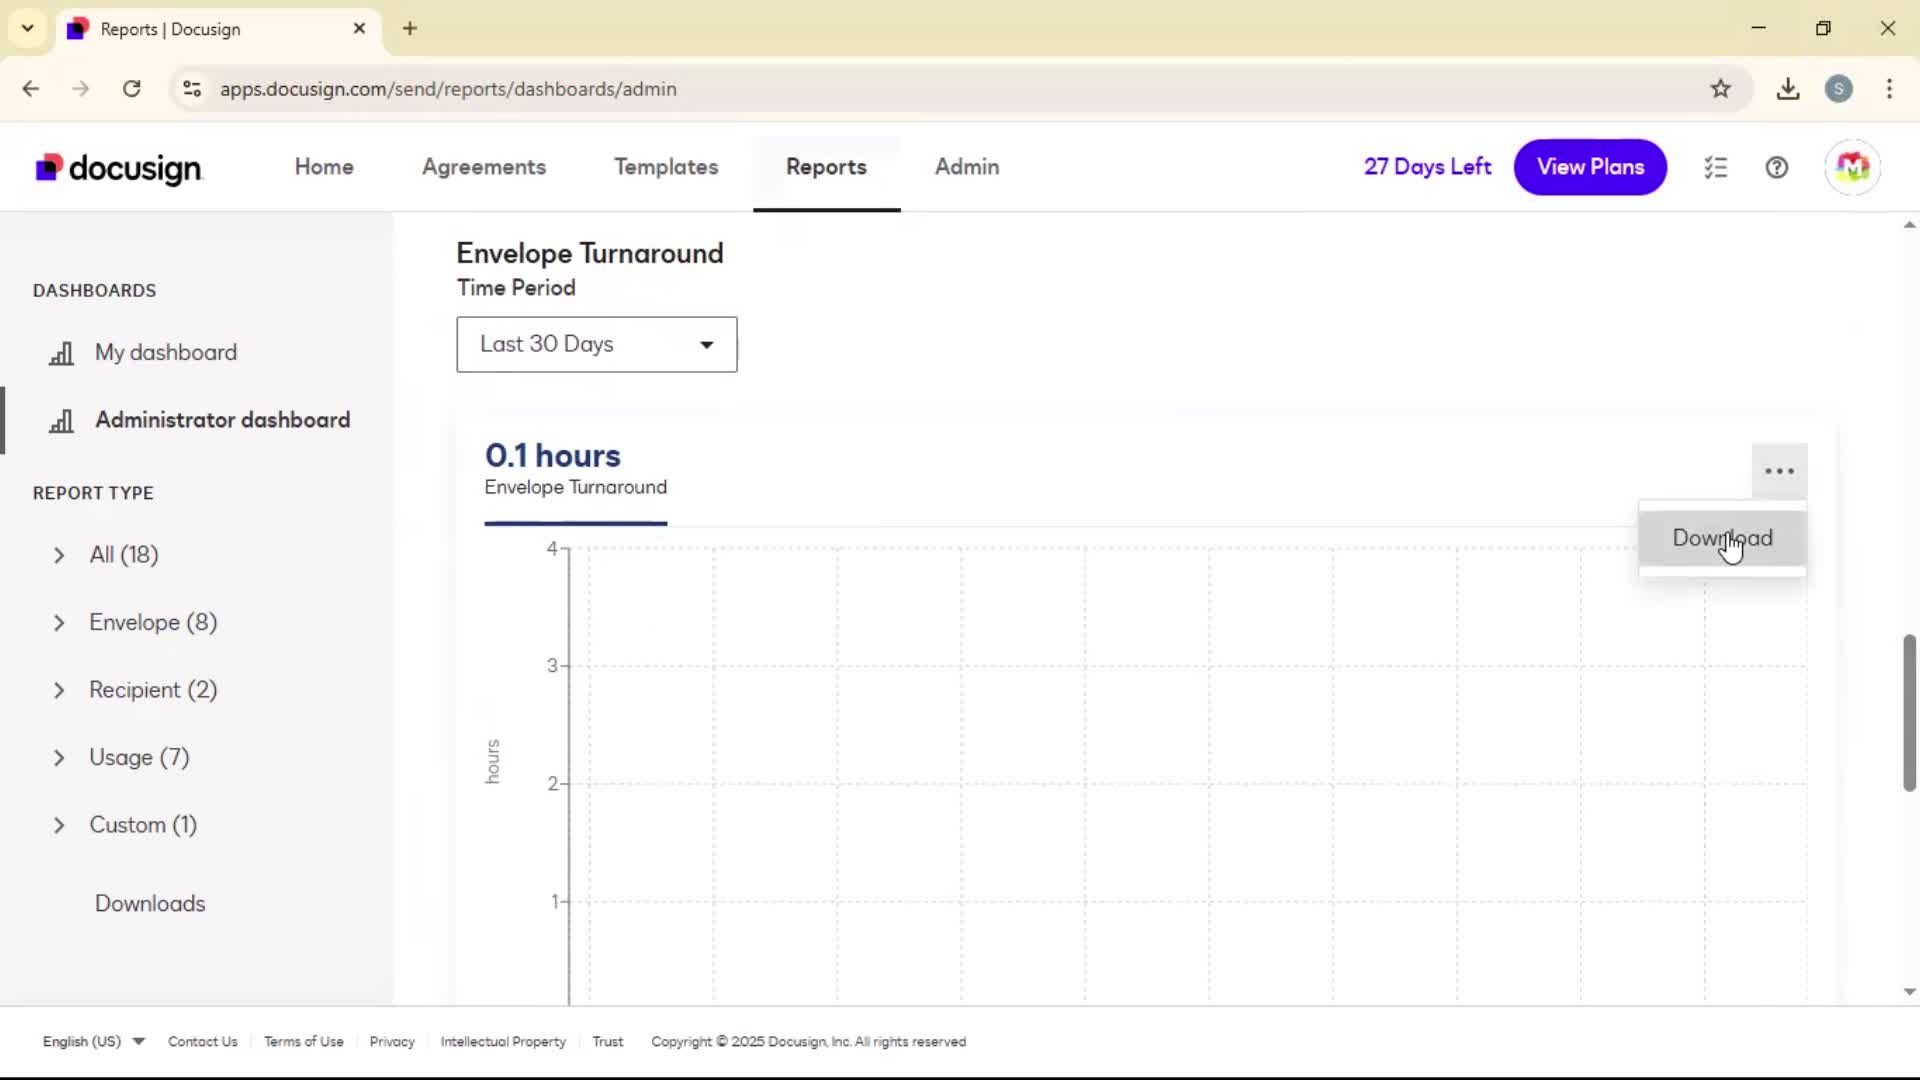Select the Reports tab
This screenshot has height=1080, width=1920.
(x=826, y=167)
